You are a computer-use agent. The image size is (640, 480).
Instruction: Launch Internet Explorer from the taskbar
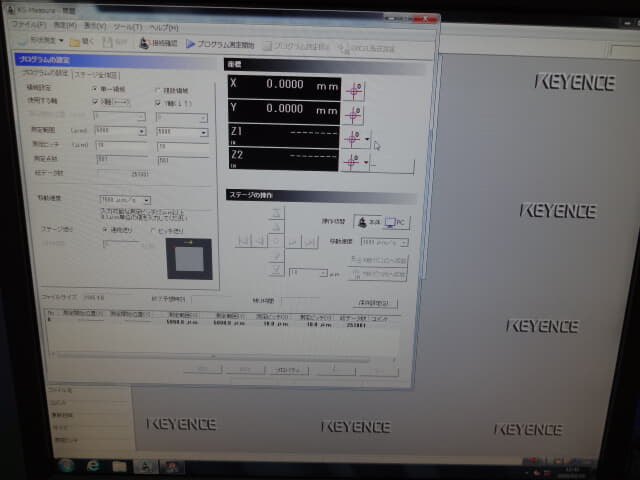point(93,465)
